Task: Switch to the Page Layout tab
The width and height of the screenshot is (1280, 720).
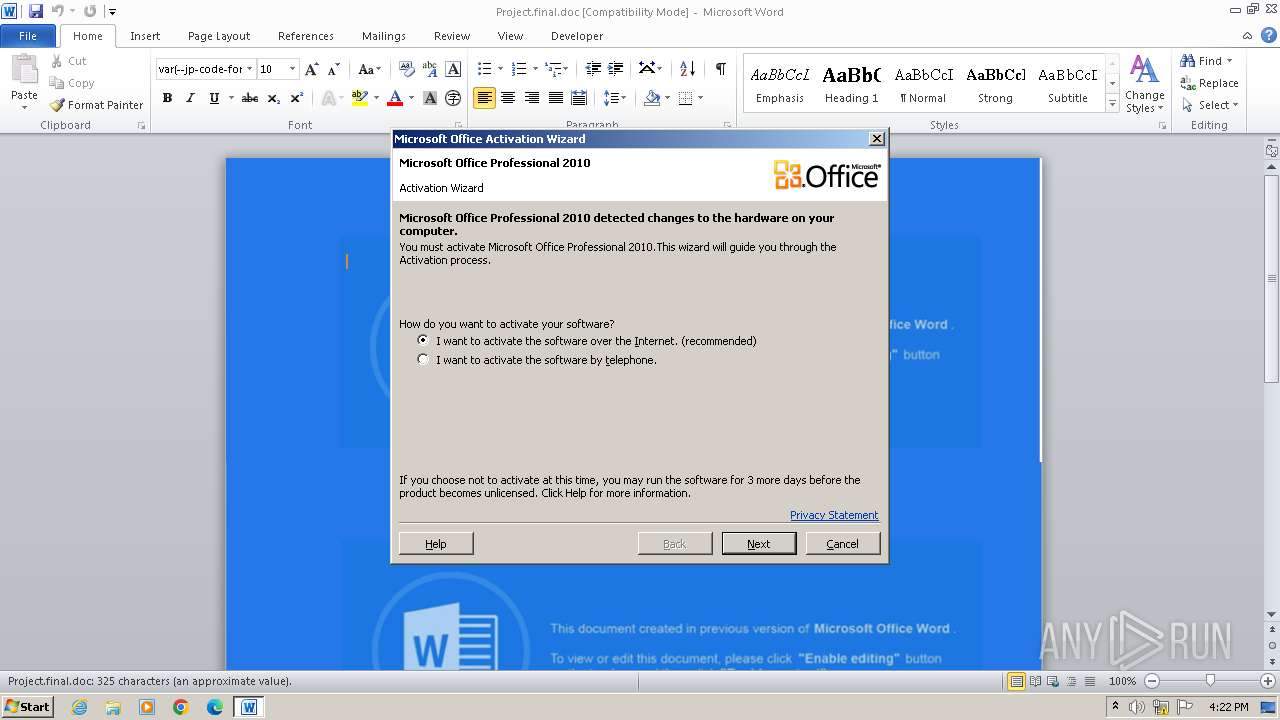Action: (219, 36)
